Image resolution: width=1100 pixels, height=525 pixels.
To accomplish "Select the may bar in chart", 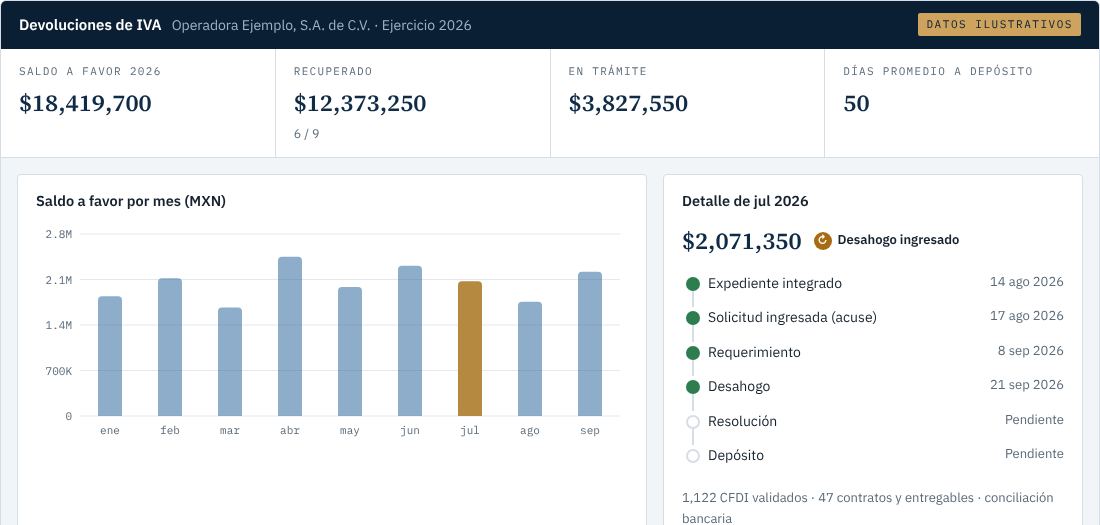I will pyautogui.click(x=349, y=352).
